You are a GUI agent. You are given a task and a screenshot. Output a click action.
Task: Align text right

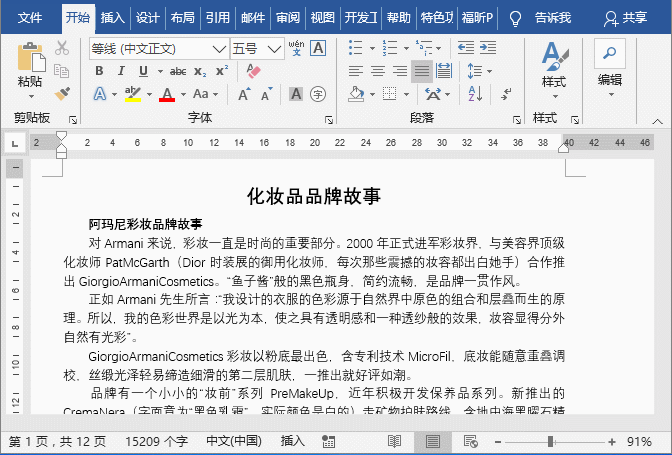pos(400,71)
